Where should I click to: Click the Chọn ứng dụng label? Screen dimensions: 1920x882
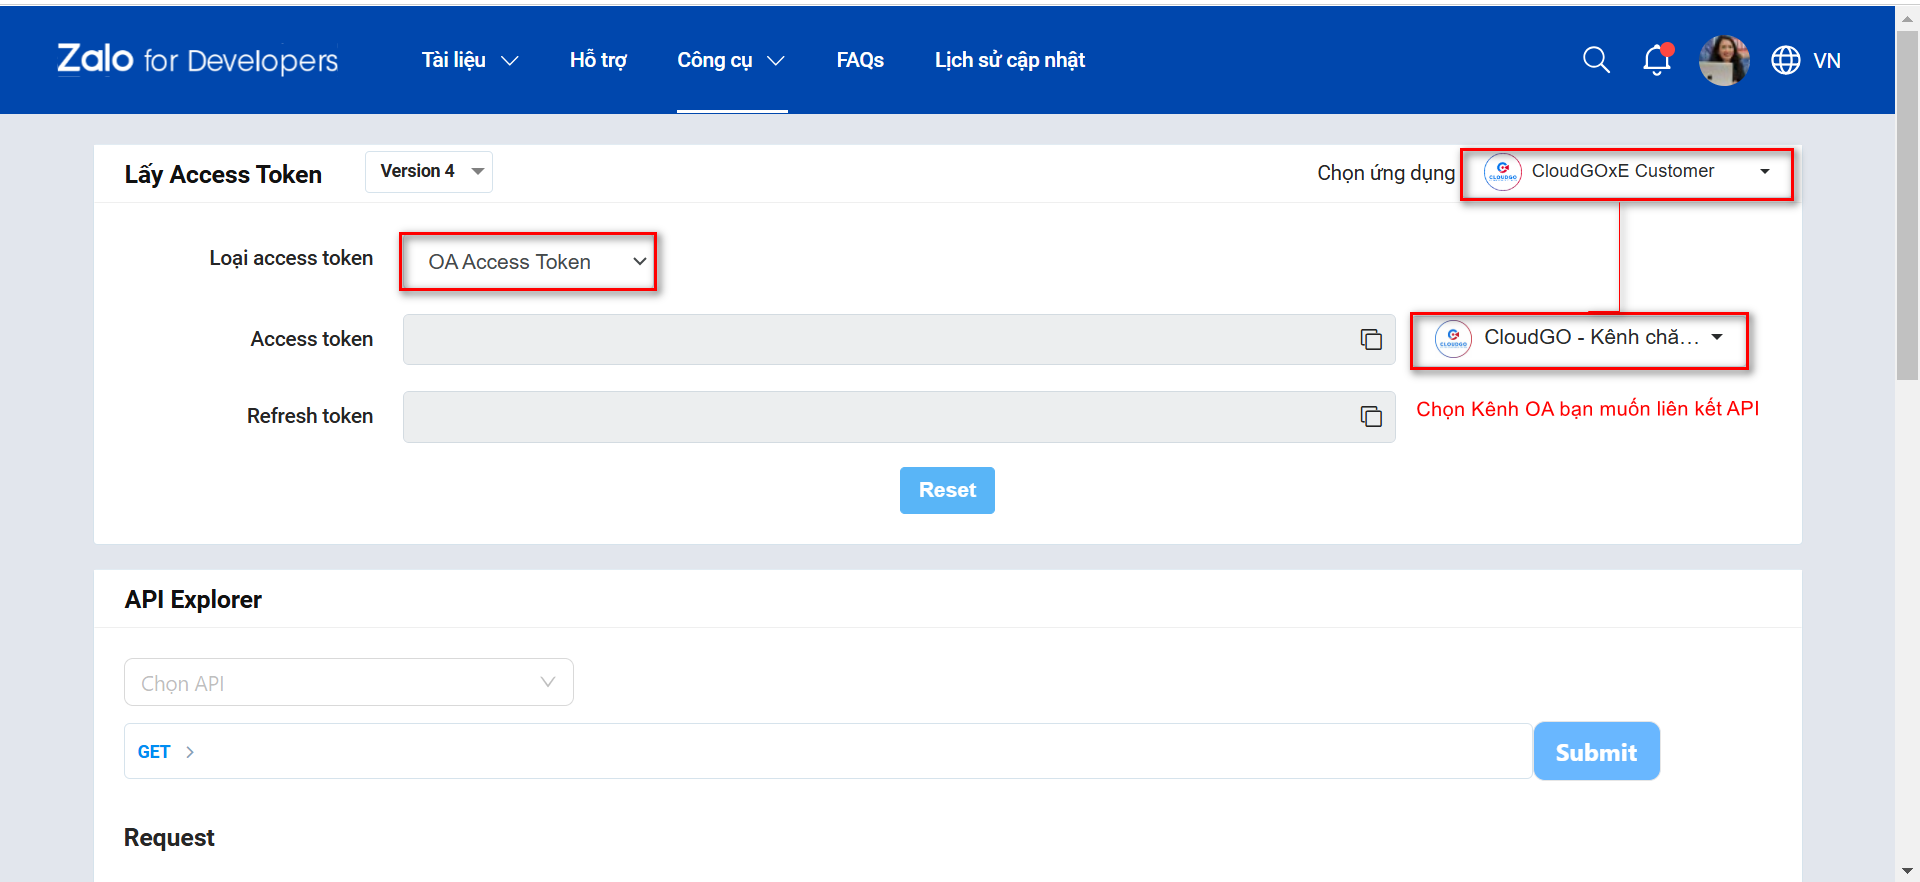point(1386,173)
